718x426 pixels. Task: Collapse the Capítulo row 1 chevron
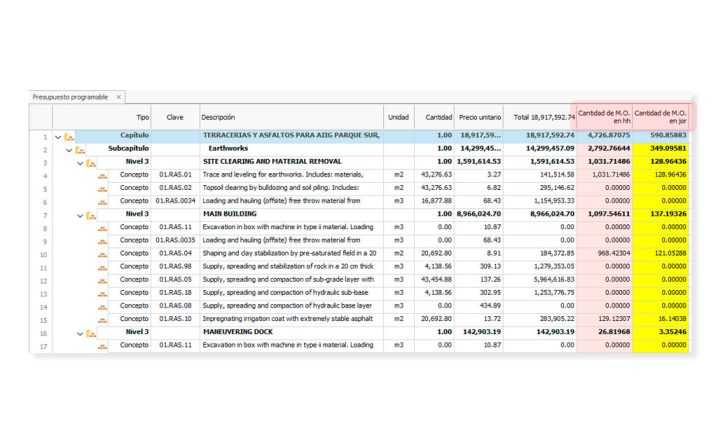(x=58, y=137)
